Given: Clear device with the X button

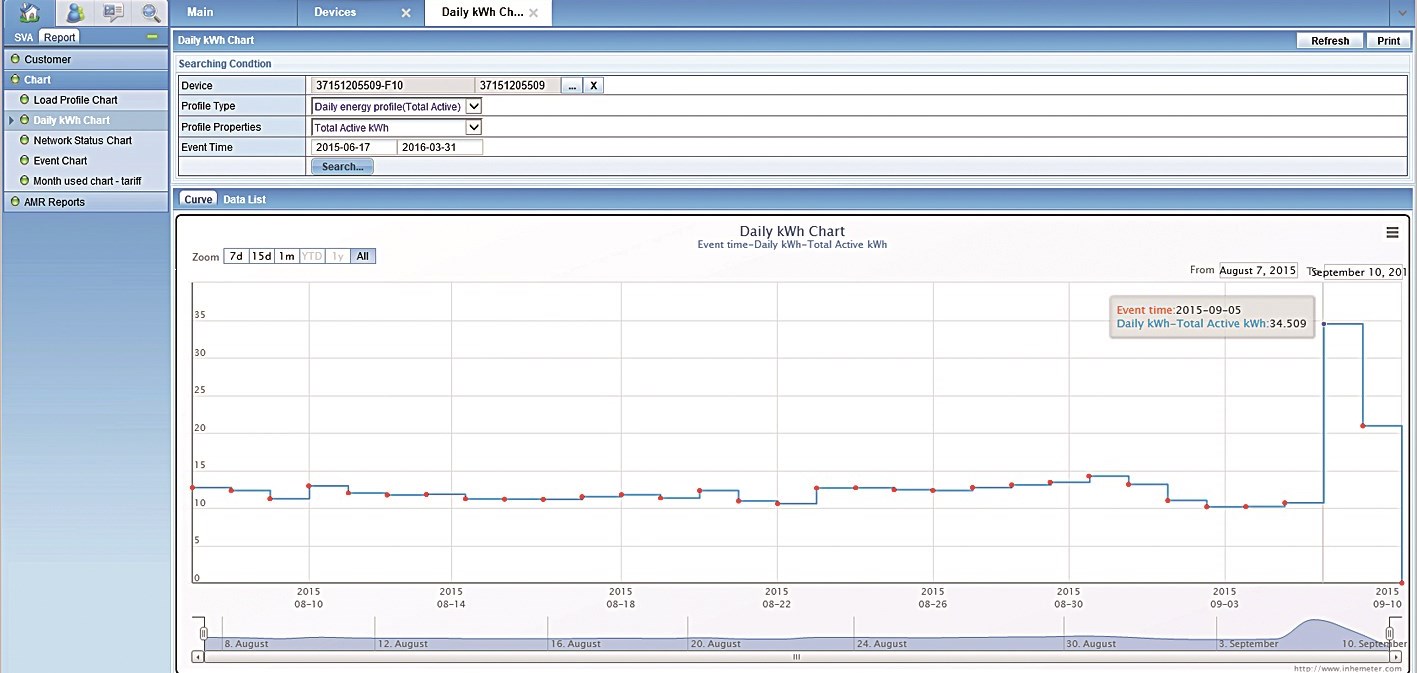Looking at the screenshot, I should click(x=593, y=86).
